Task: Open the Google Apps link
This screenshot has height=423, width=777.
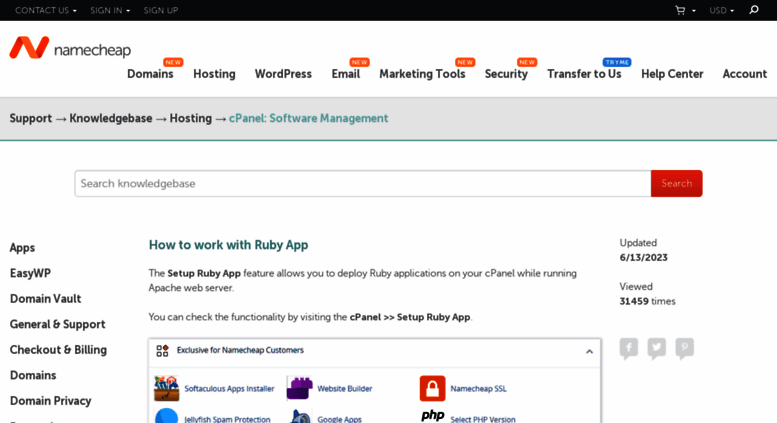Action: tap(339, 419)
